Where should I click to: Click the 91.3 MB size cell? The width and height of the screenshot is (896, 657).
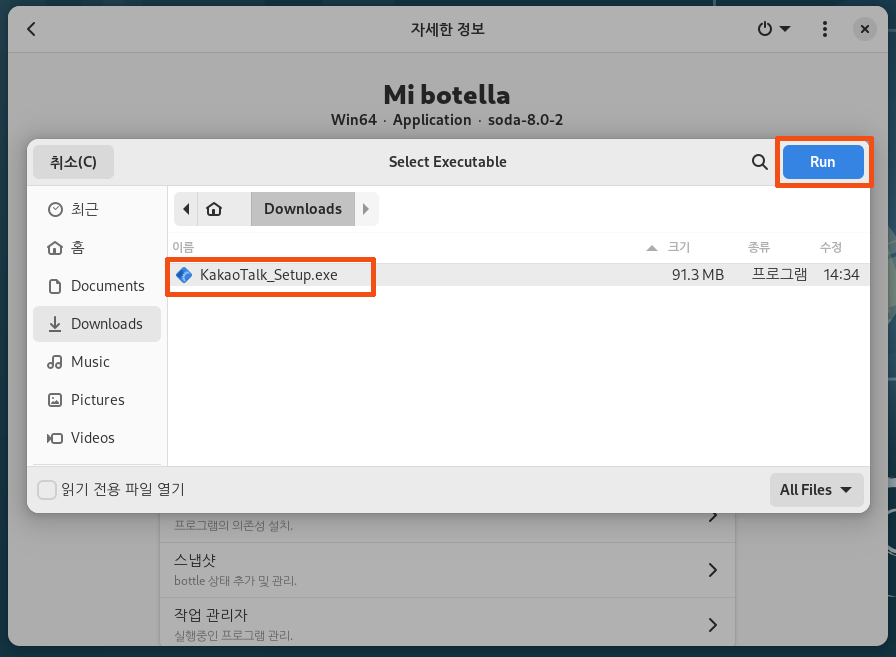697,275
